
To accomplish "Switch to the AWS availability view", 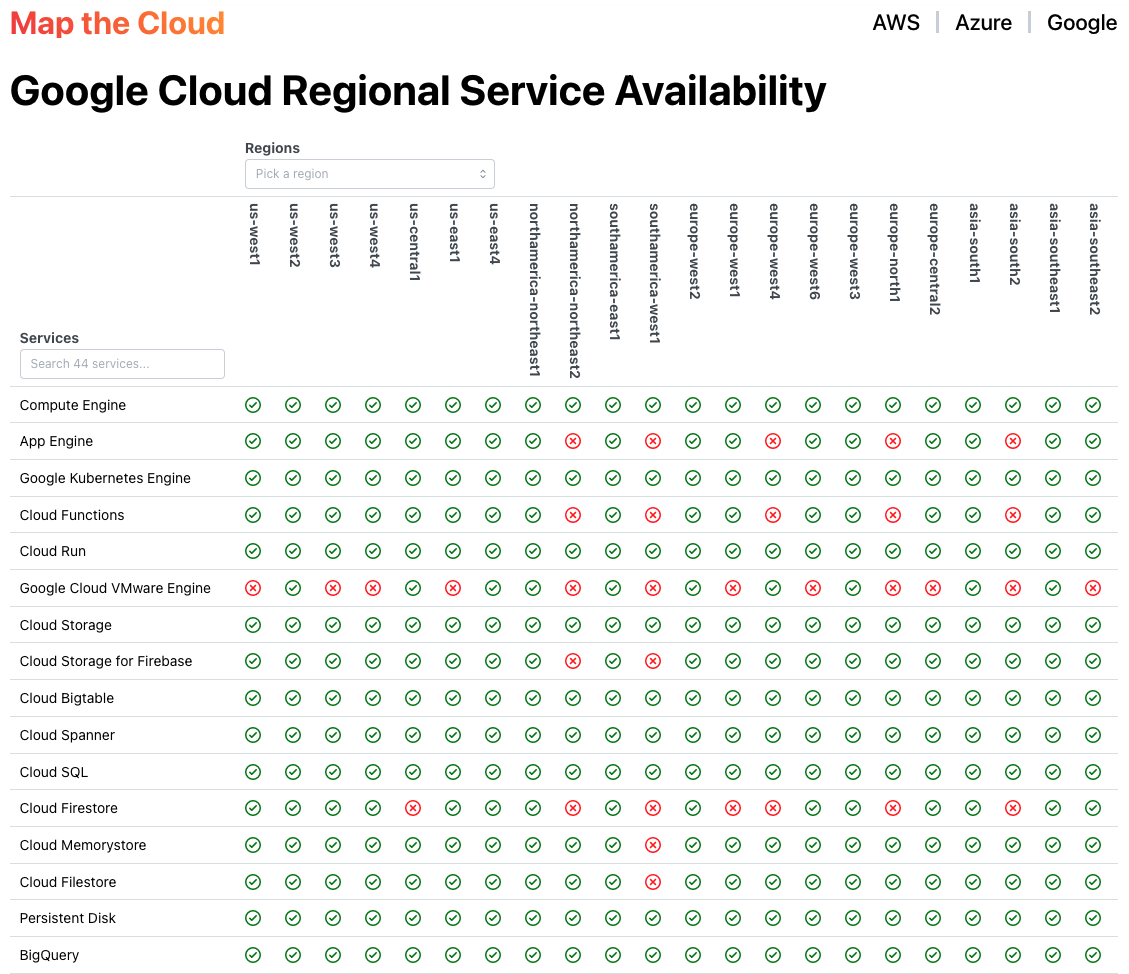I will 896,22.
